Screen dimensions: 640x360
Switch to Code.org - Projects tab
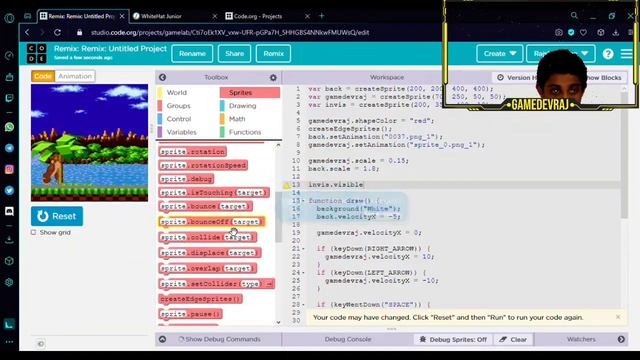(267, 16)
